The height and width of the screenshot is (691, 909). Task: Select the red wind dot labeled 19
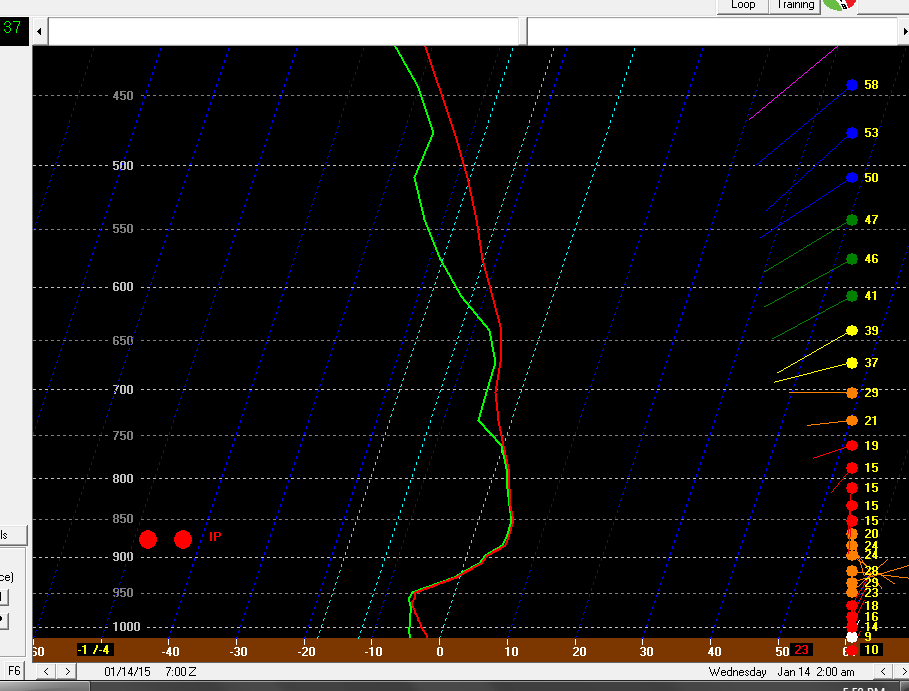pyautogui.click(x=852, y=446)
